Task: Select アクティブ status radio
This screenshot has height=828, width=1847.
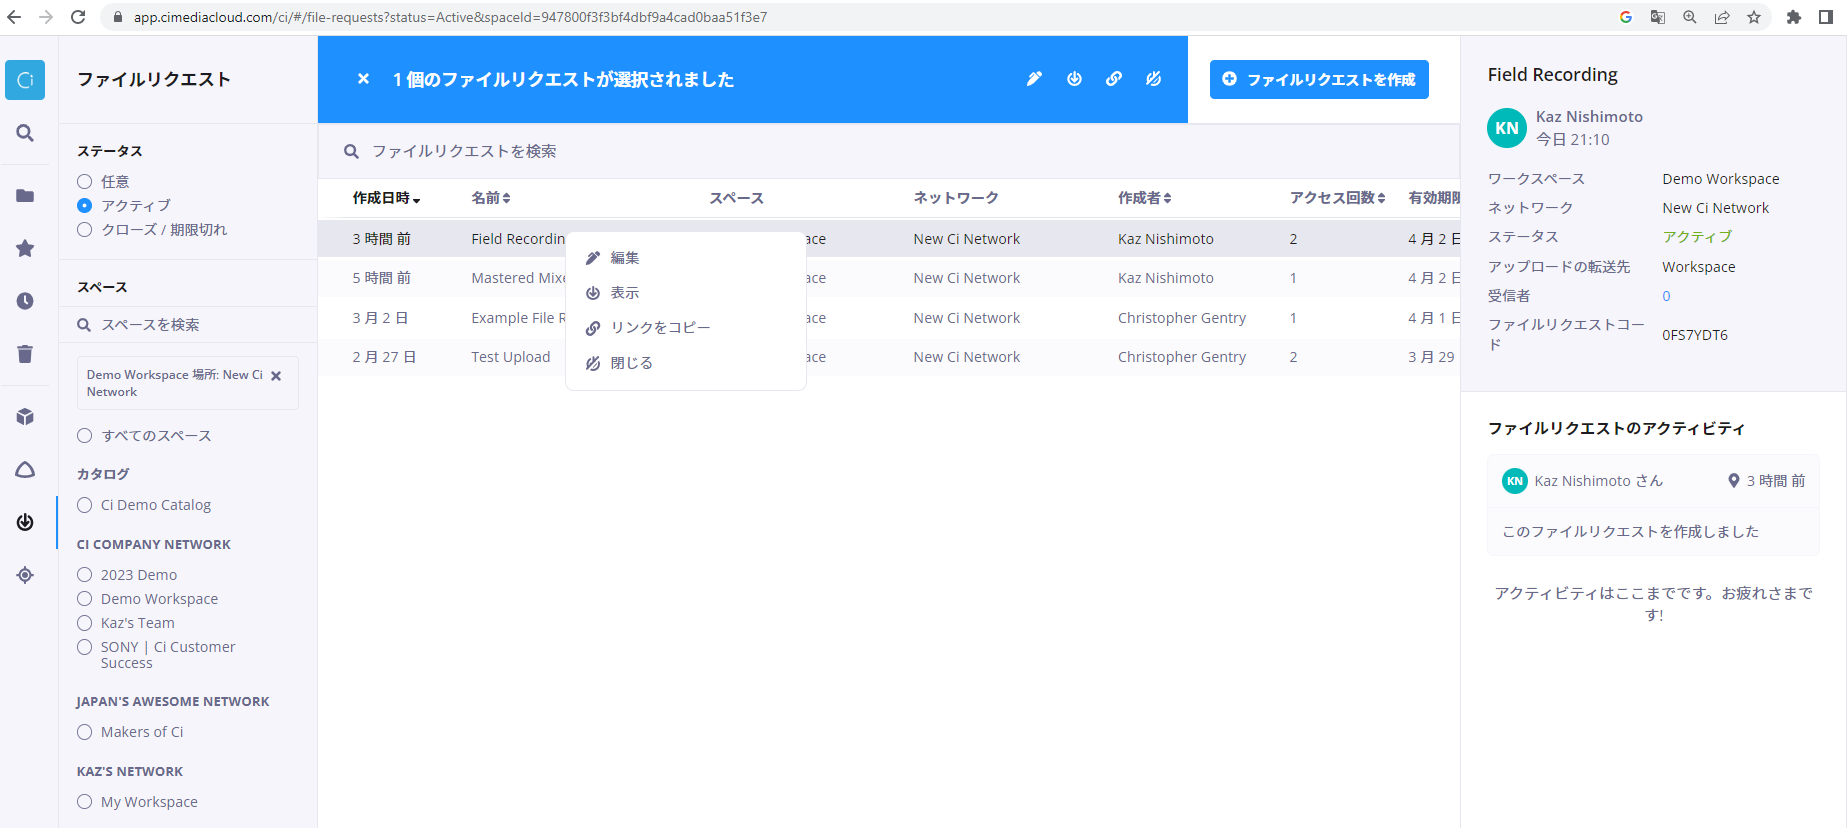Action: [x=85, y=206]
